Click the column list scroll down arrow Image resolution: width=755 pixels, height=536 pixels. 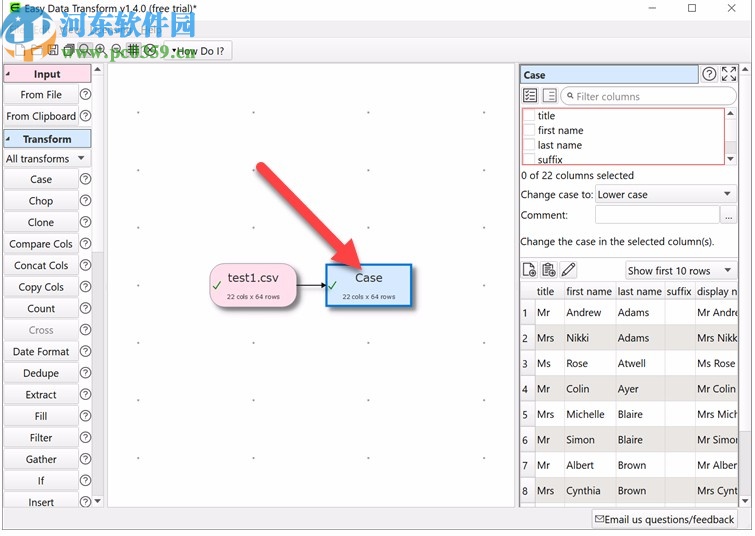(x=730, y=158)
